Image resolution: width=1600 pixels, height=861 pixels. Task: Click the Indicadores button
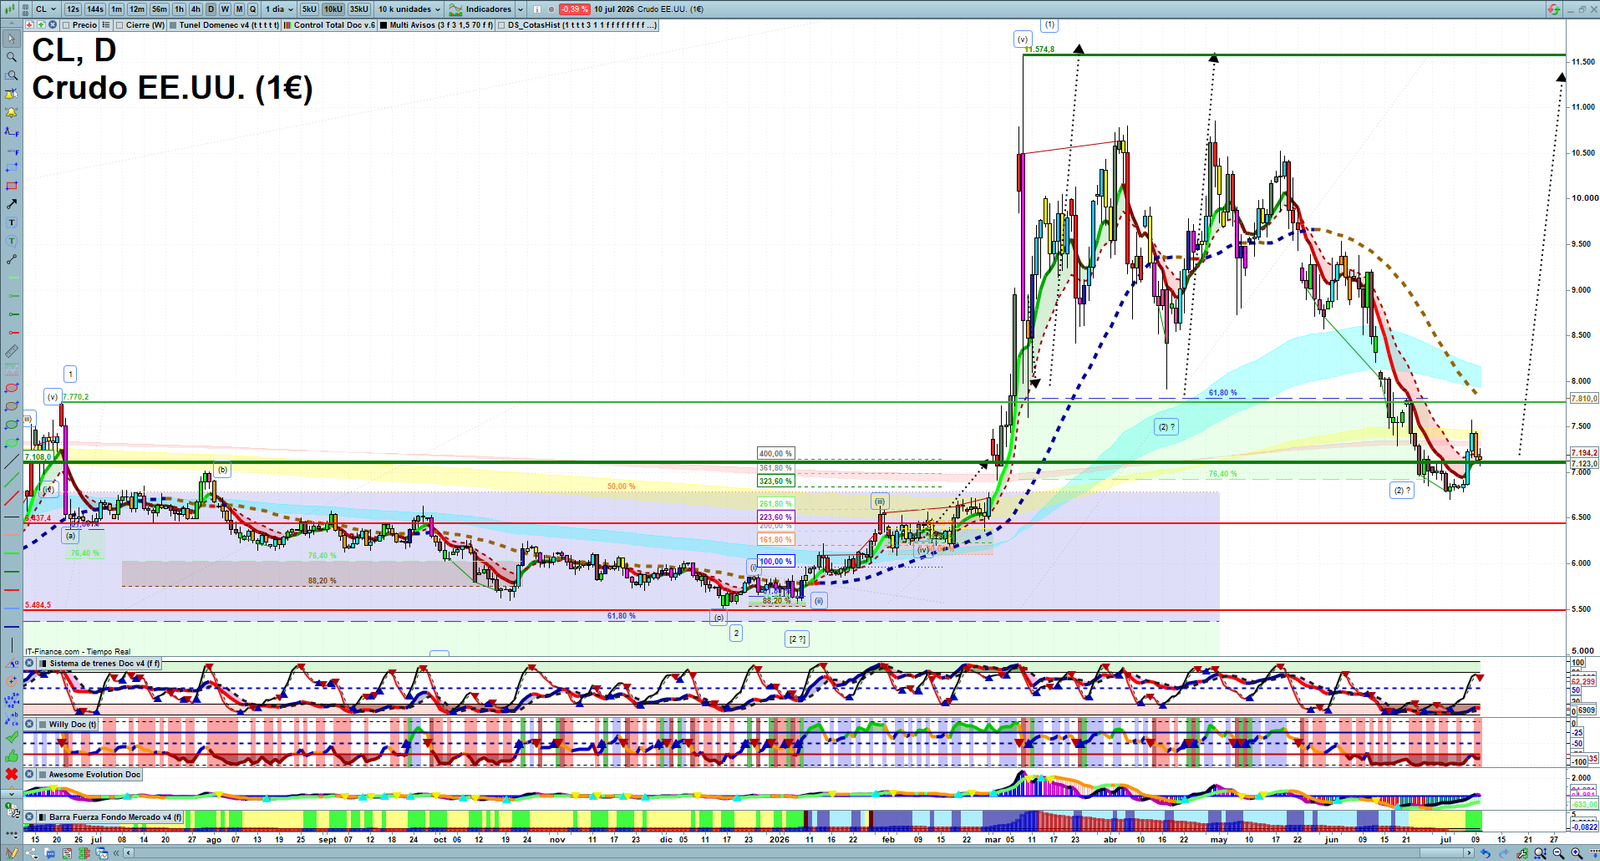[480, 9]
